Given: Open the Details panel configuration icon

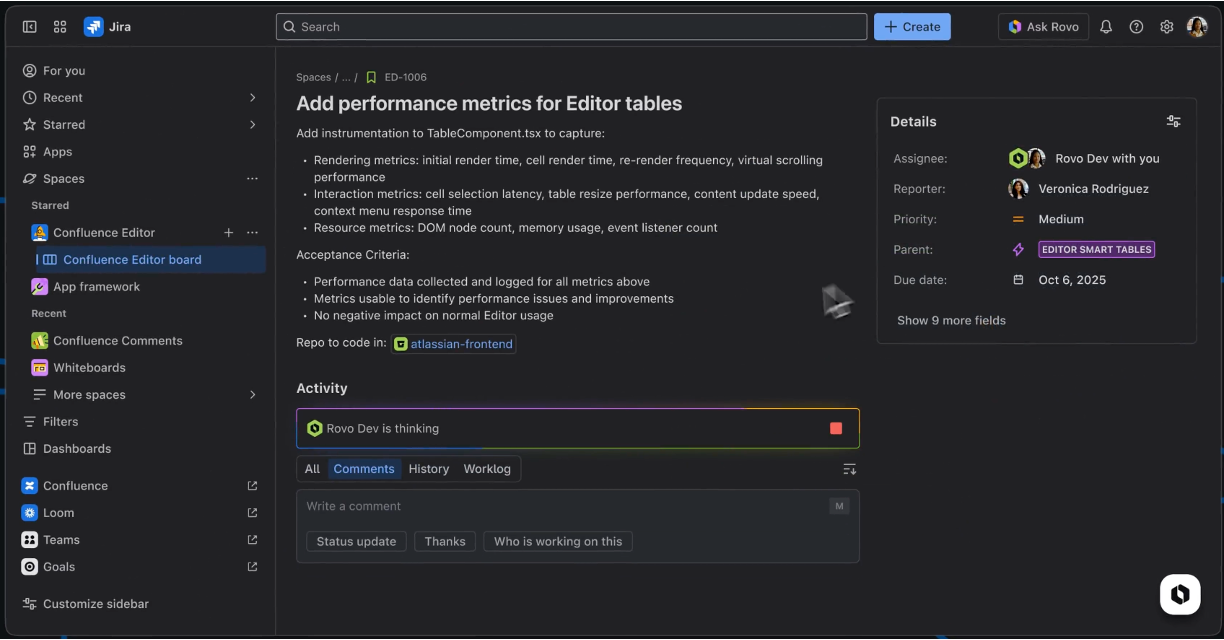Looking at the screenshot, I should [1173, 121].
